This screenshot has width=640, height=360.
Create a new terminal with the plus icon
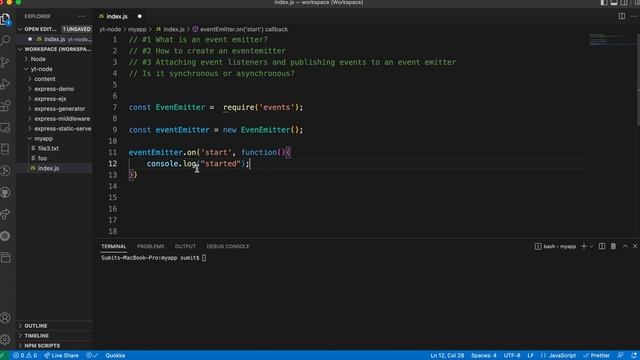[584, 246]
